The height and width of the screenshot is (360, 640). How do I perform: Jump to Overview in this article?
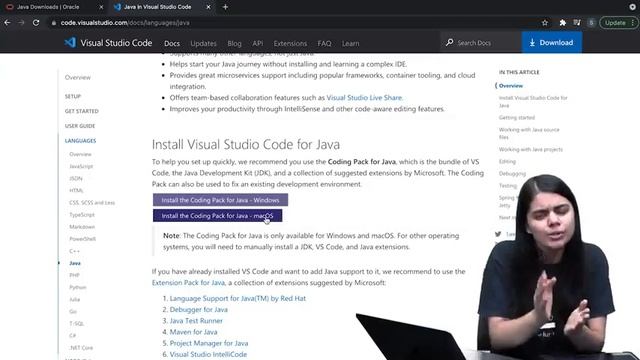[x=511, y=86]
